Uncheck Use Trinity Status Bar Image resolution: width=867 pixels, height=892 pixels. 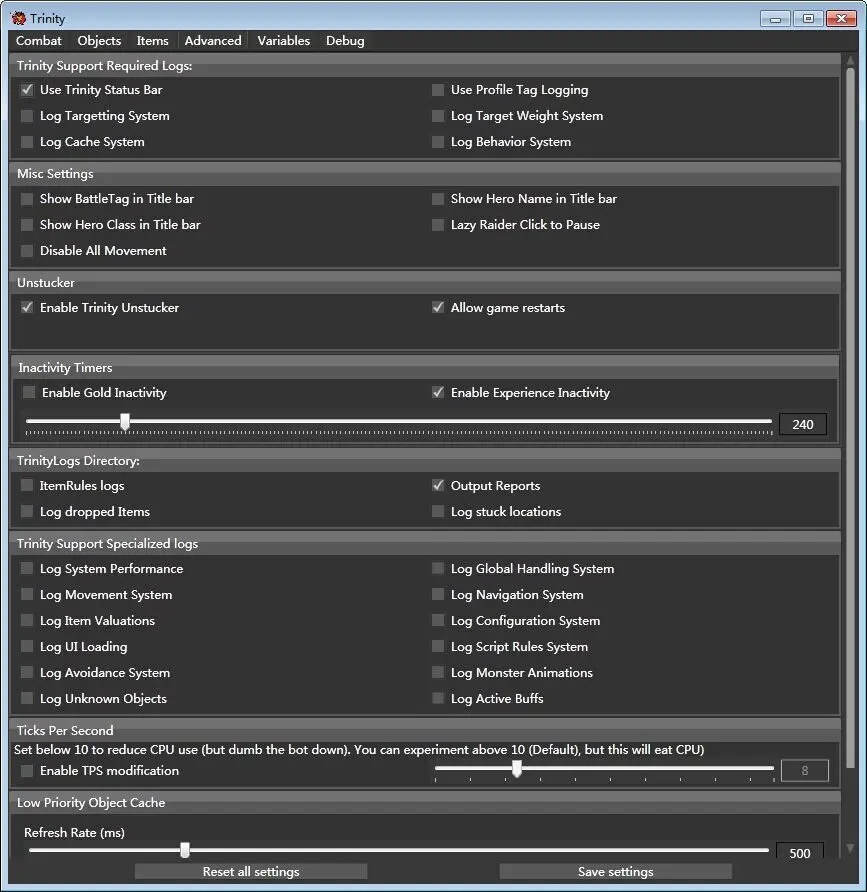tap(27, 90)
